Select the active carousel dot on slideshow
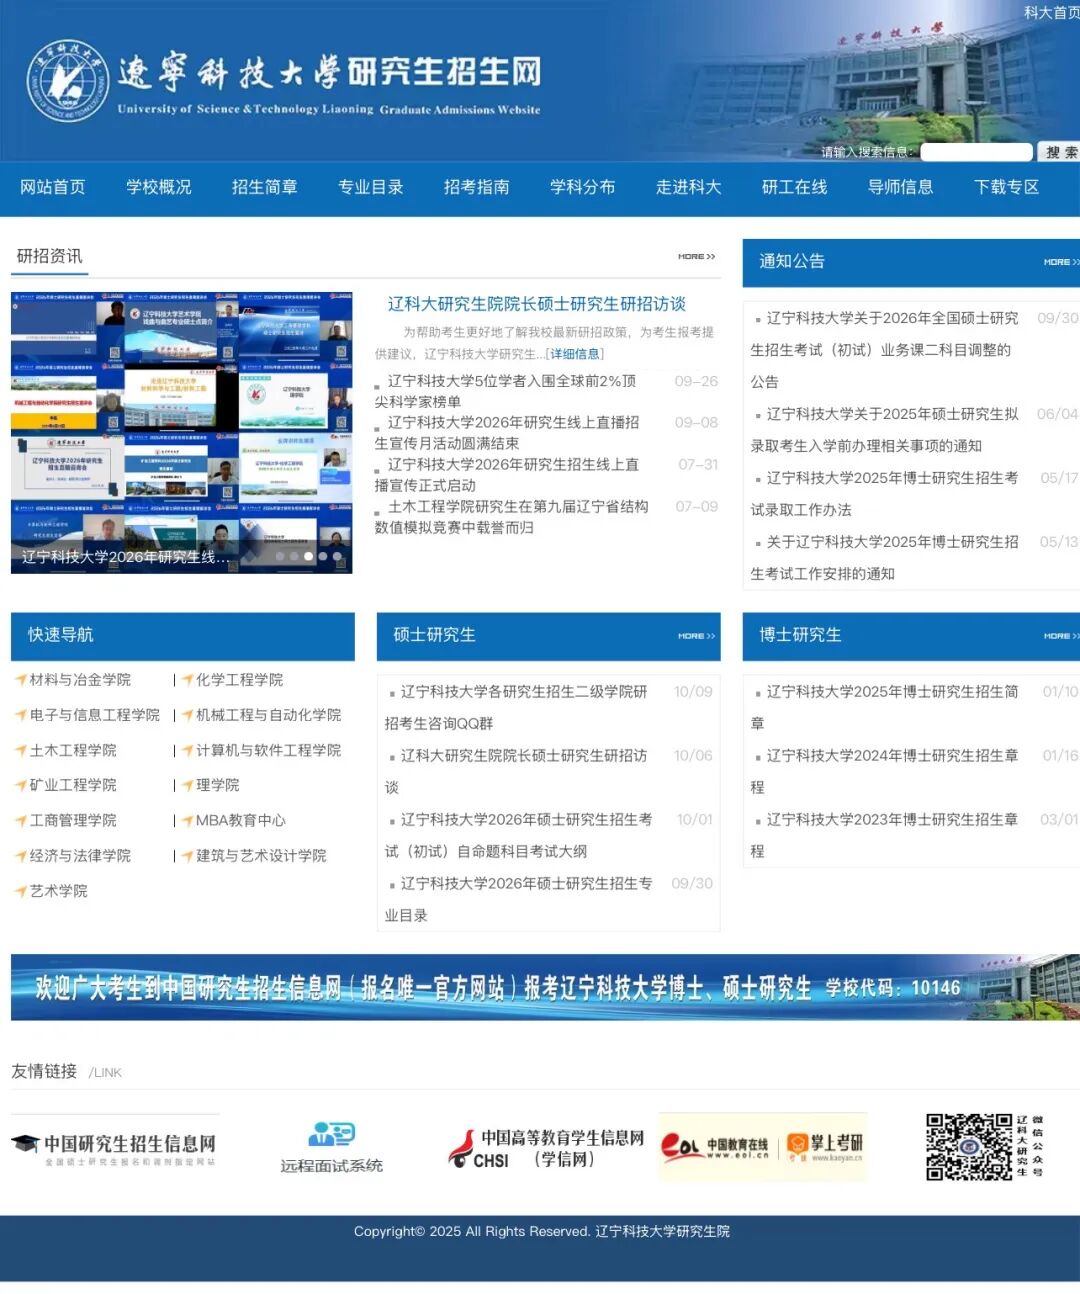Image resolution: width=1080 pixels, height=1294 pixels. tap(308, 556)
